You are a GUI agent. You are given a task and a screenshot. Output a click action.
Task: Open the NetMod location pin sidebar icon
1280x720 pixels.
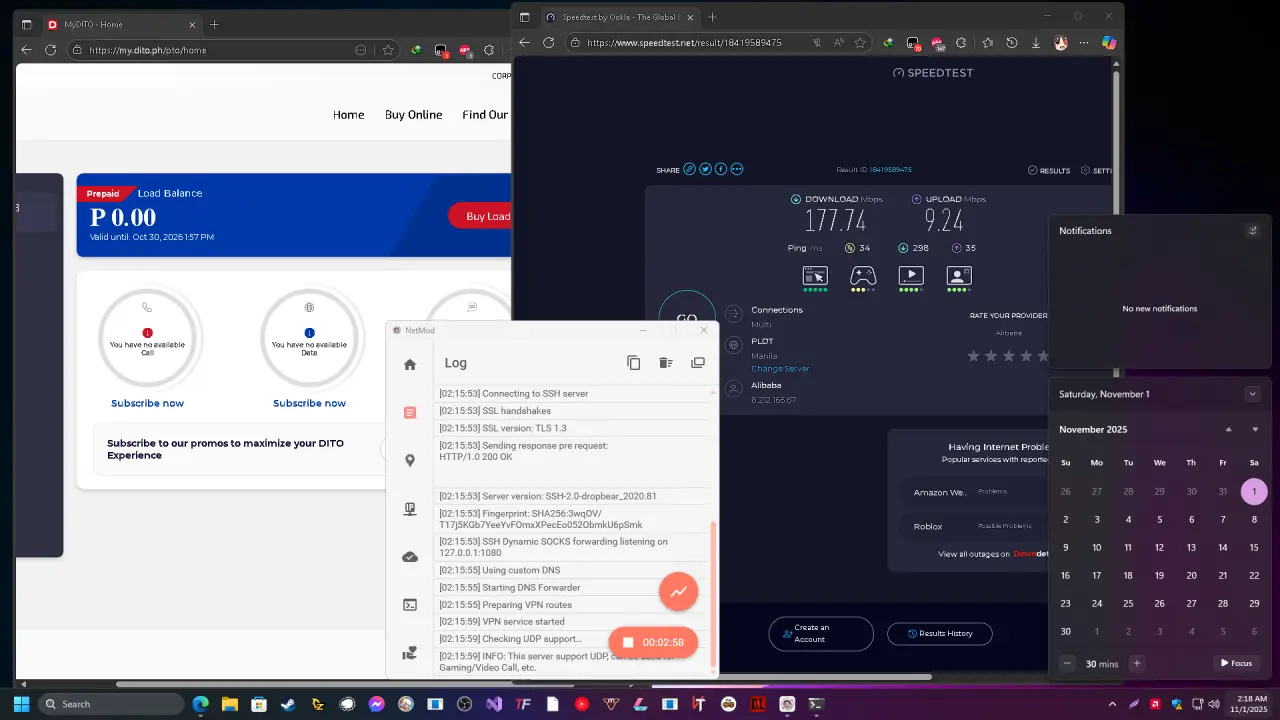410,461
